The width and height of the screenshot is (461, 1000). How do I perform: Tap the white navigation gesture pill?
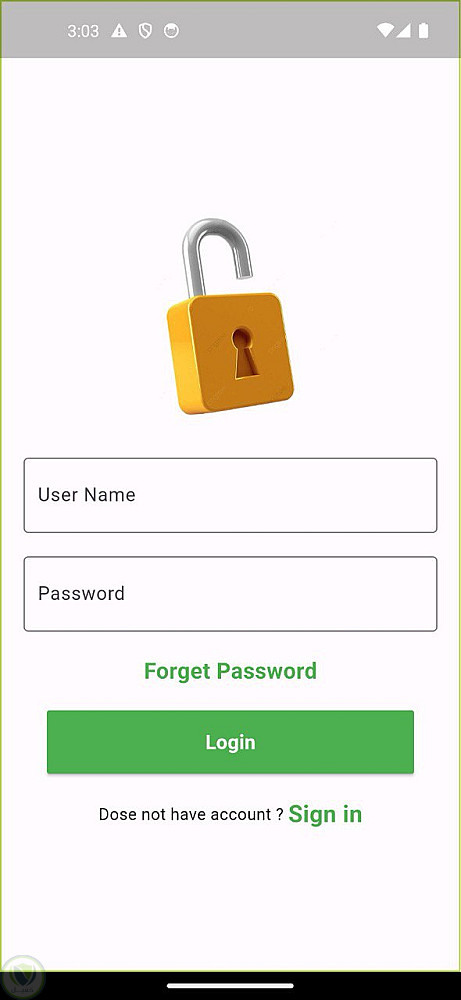tap(230, 986)
